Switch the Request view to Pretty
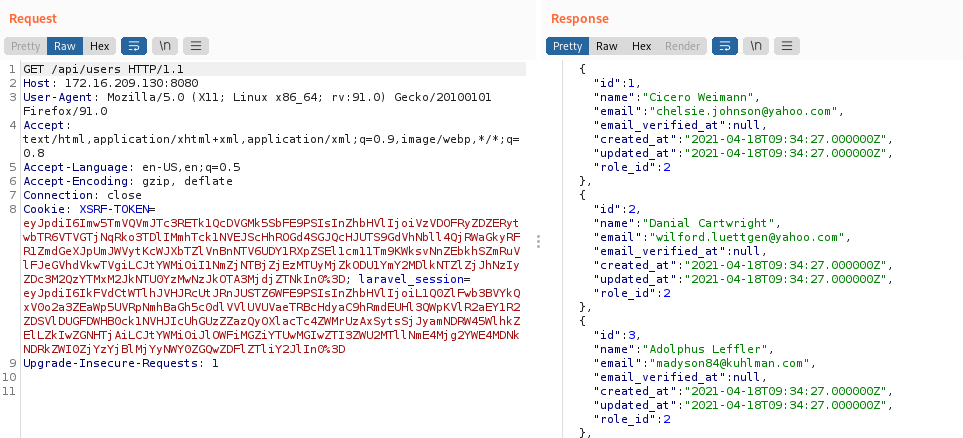Screen dimensions: 963x438 pos(25,46)
